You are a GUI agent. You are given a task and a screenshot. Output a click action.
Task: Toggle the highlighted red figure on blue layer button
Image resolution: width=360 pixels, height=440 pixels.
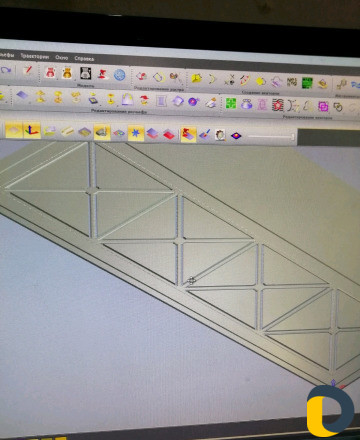pos(188,134)
